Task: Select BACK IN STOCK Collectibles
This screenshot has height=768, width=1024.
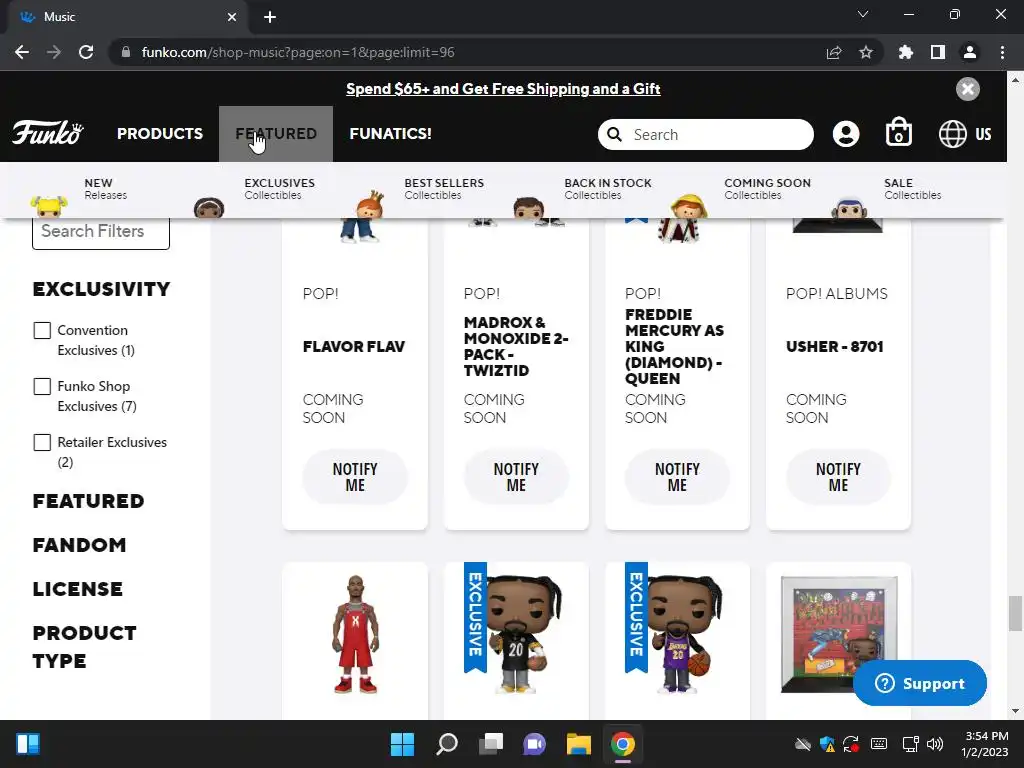Action: point(608,189)
